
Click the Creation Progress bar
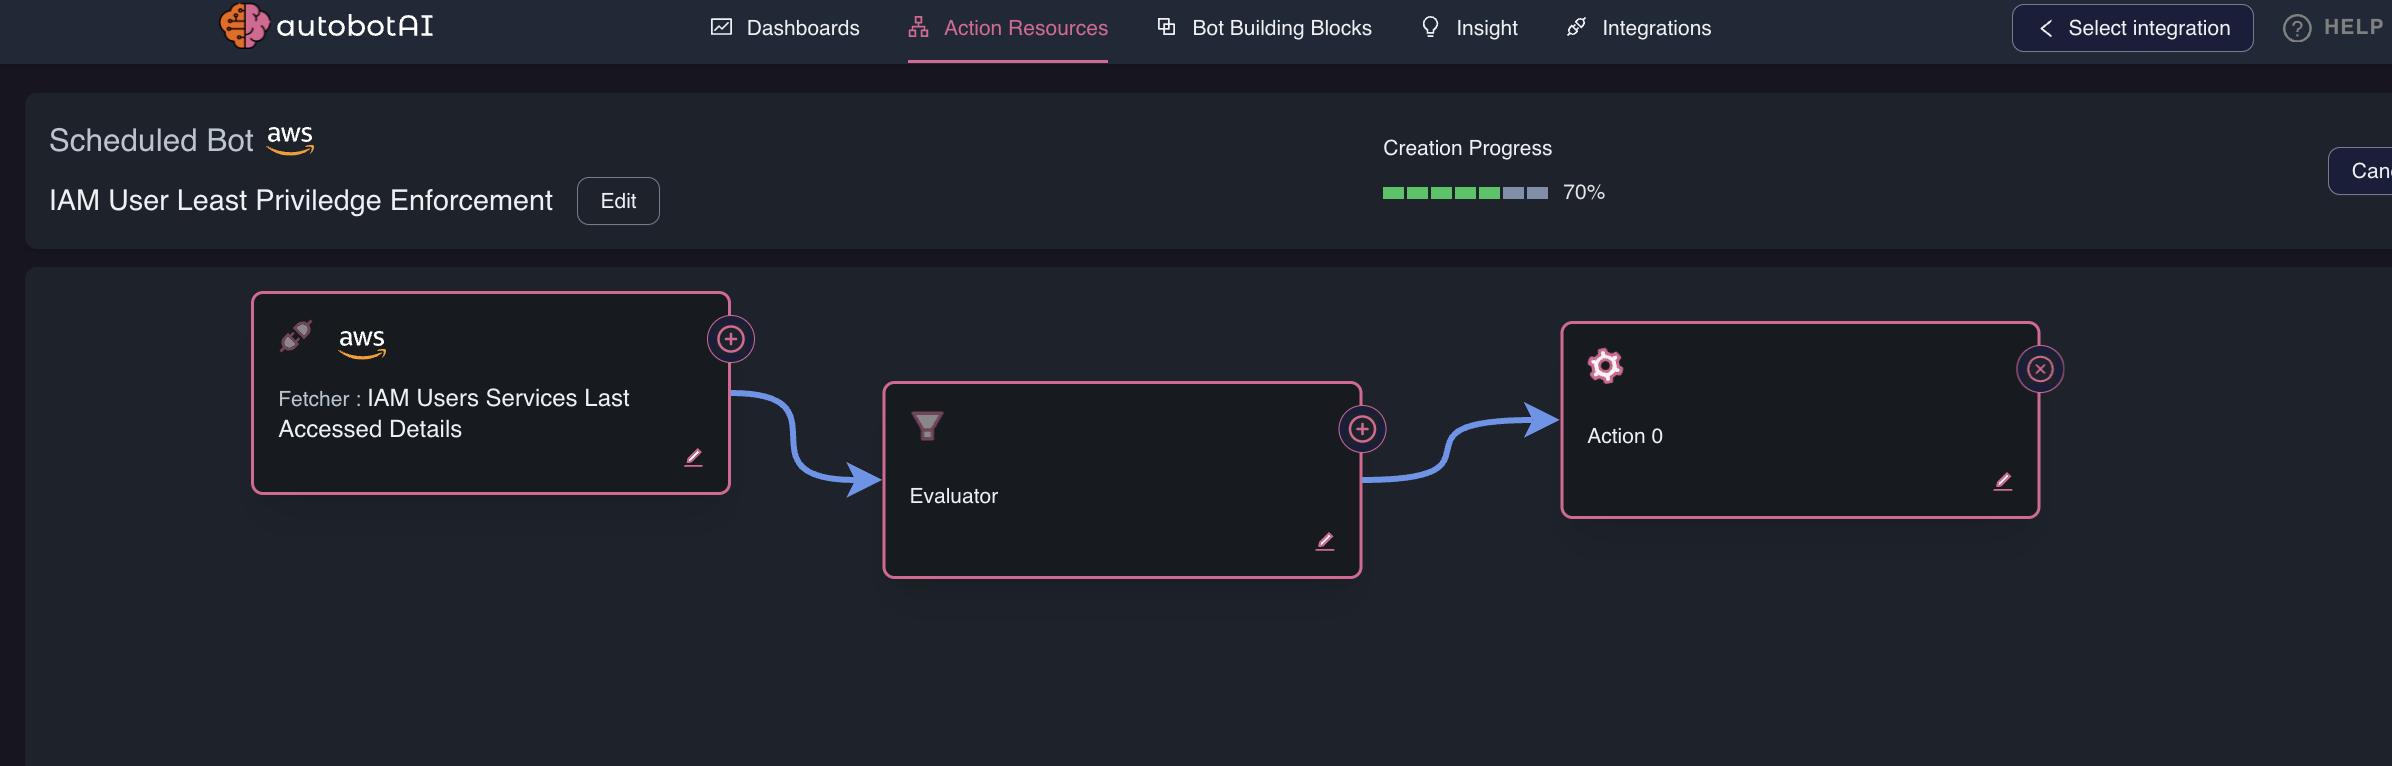[1465, 192]
